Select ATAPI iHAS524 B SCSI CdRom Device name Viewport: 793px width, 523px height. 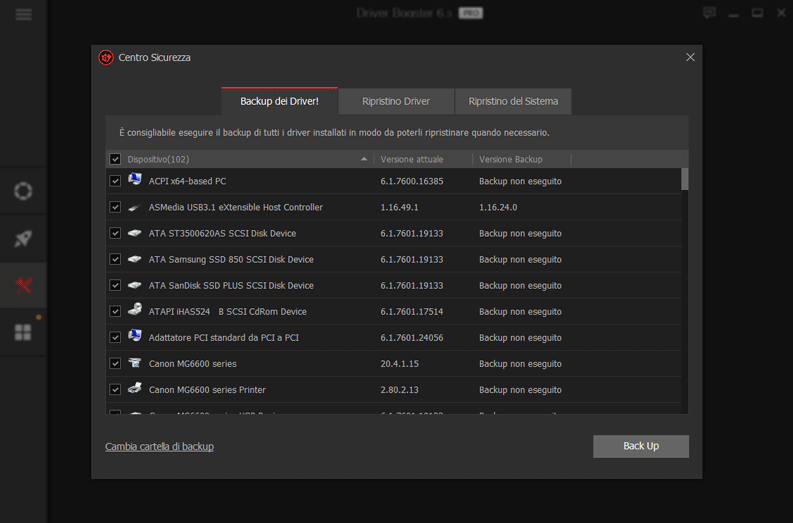[x=228, y=312]
